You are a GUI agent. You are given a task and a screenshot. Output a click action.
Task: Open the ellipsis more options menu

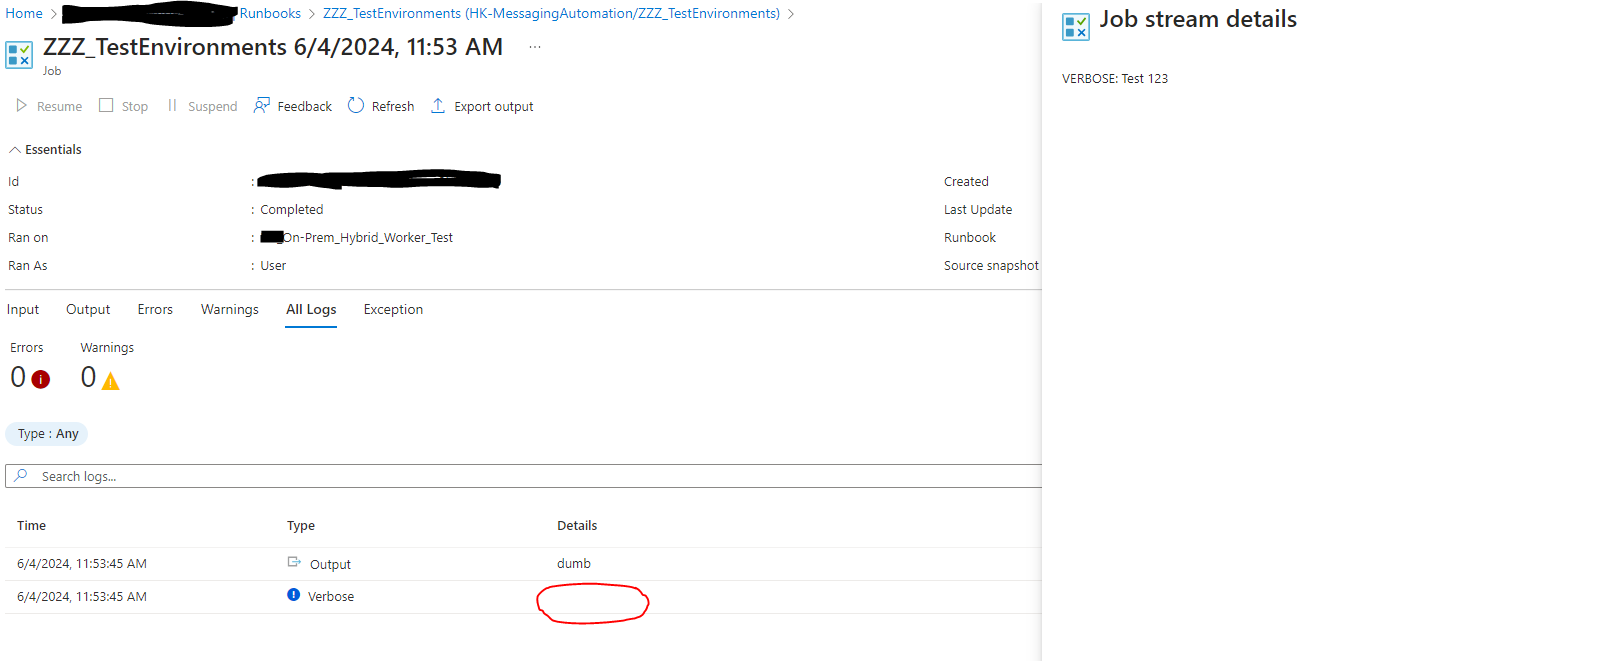[x=535, y=47]
